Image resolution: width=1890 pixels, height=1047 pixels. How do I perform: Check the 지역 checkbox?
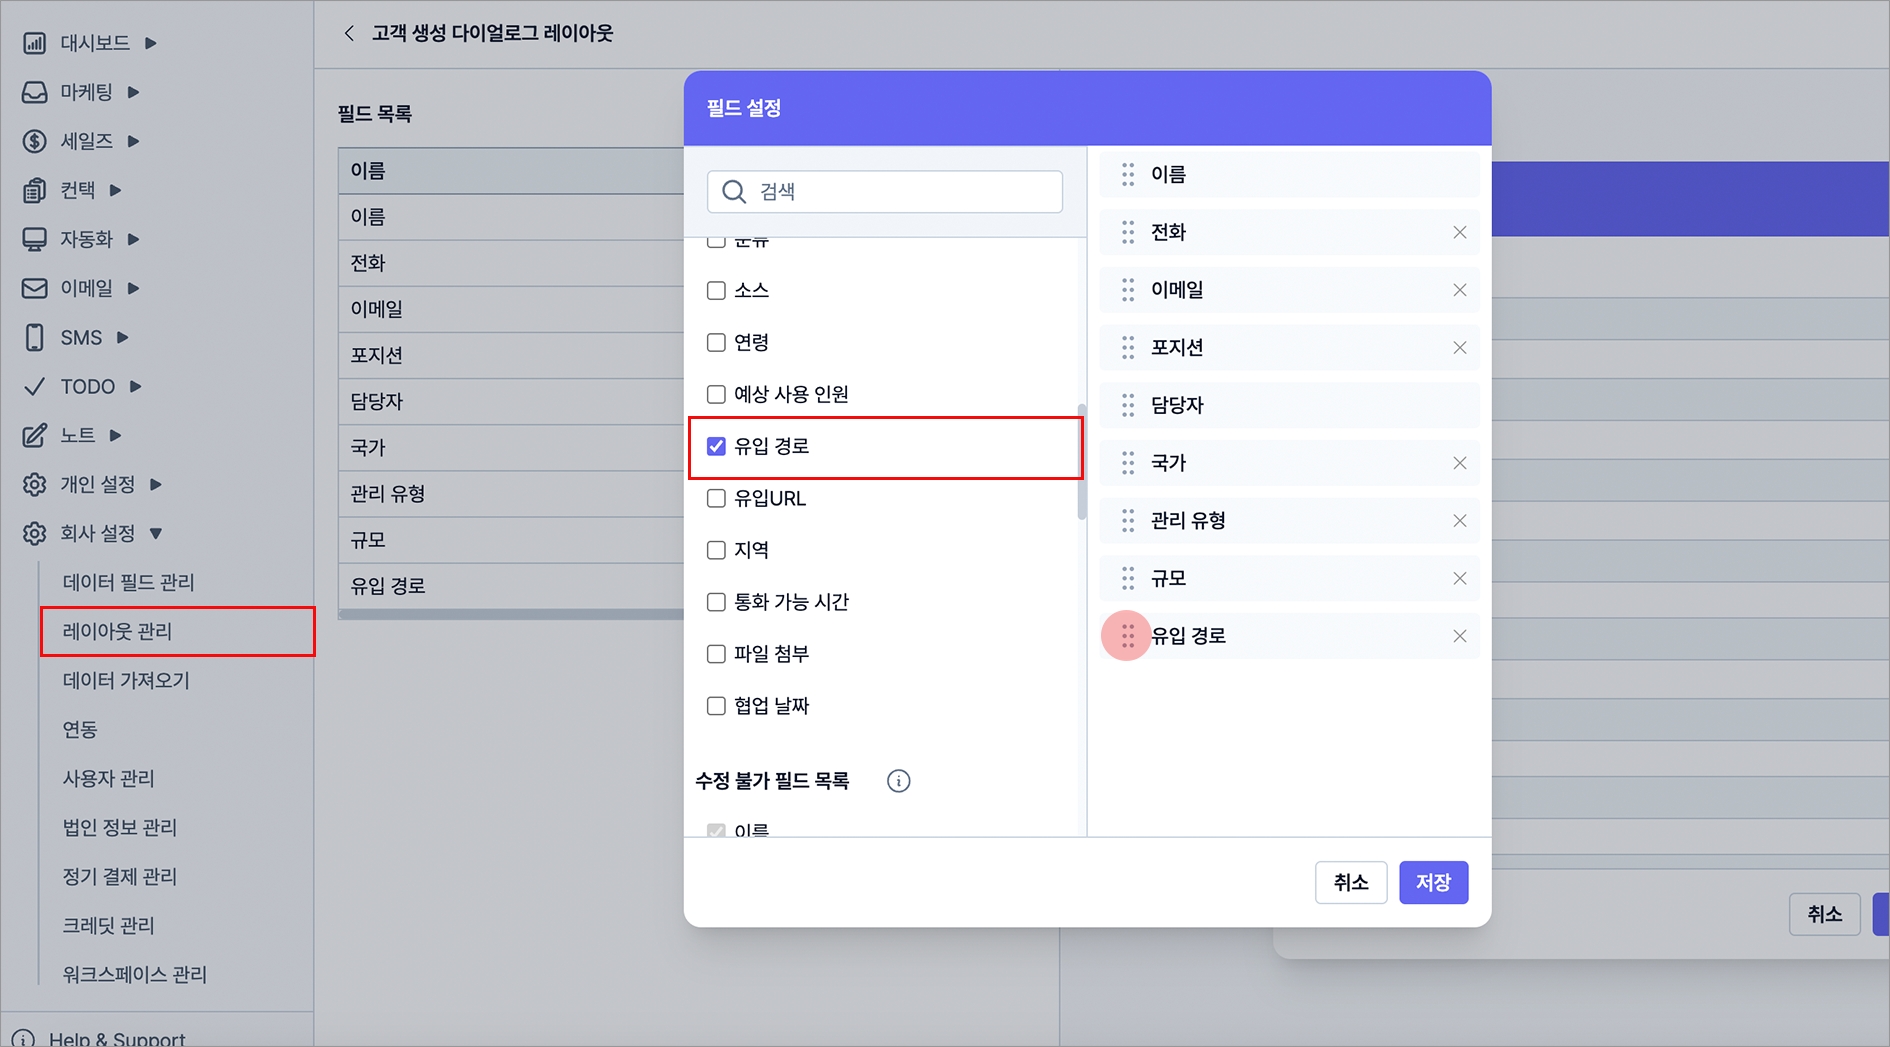(x=716, y=550)
